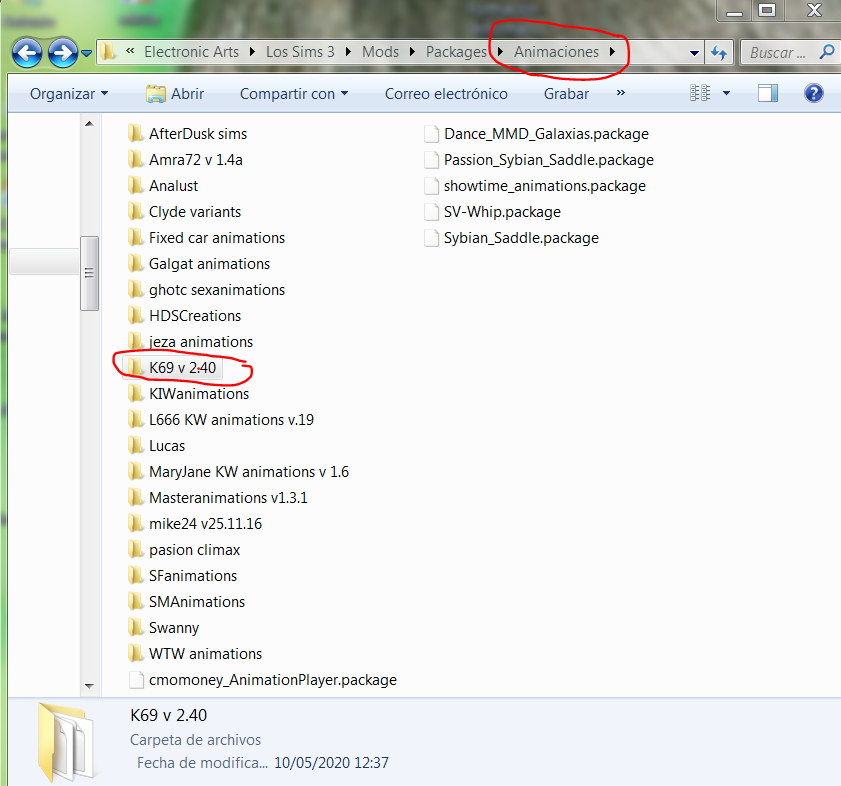Select the SFanimations folder

pos(182,576)
